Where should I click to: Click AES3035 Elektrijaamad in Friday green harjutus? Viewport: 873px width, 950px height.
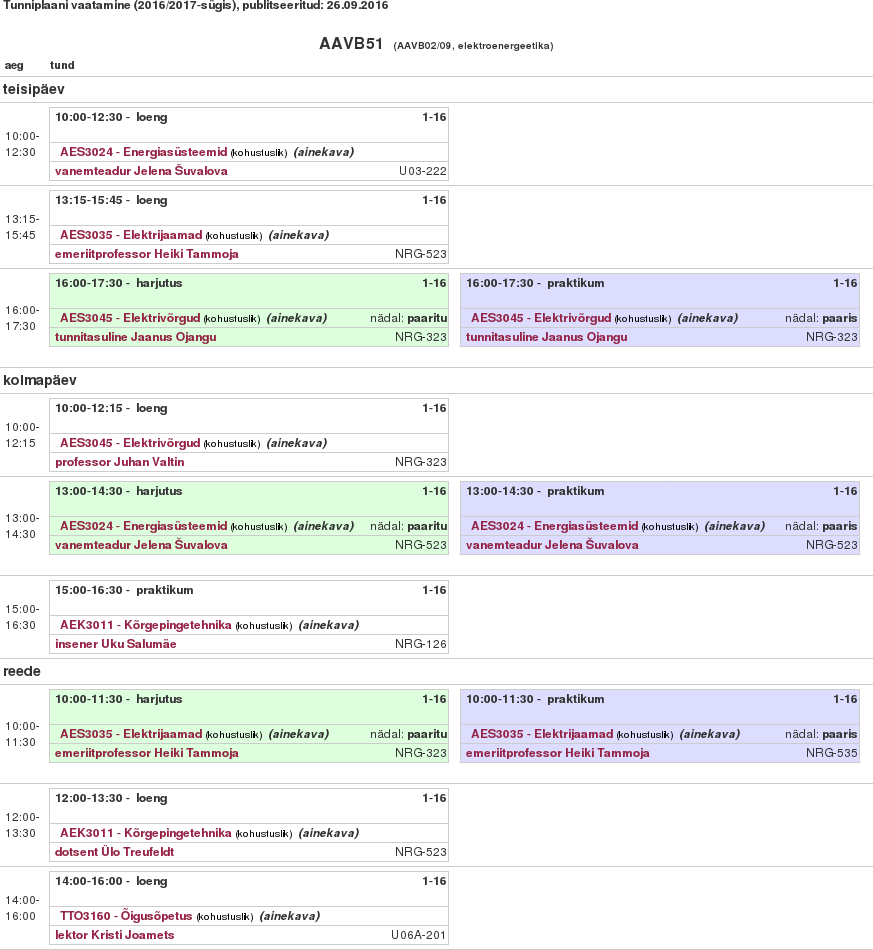(131, 734)
